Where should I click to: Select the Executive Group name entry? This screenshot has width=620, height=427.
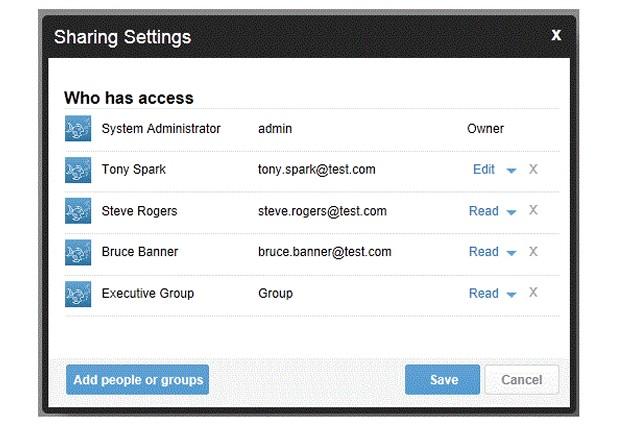click(148, 293)
